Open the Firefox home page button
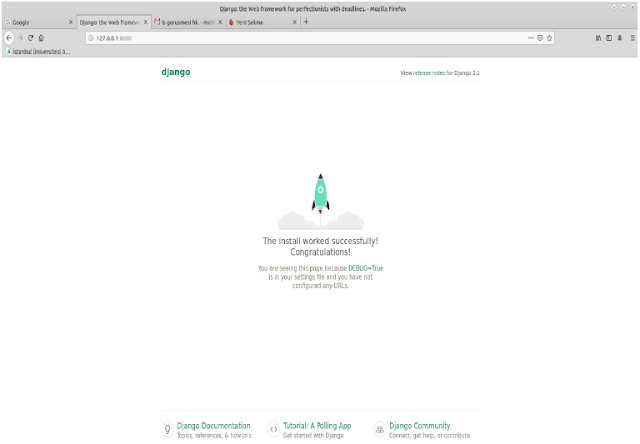The width and height of the screenshot is (640, 444). [41, 38]
